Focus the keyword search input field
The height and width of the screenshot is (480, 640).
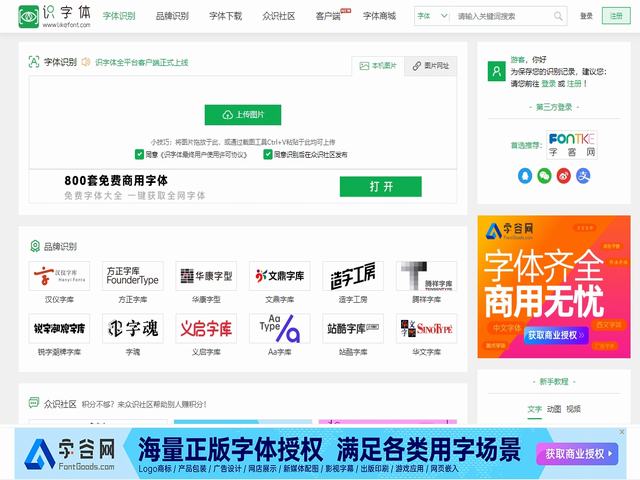coord(502,16)
